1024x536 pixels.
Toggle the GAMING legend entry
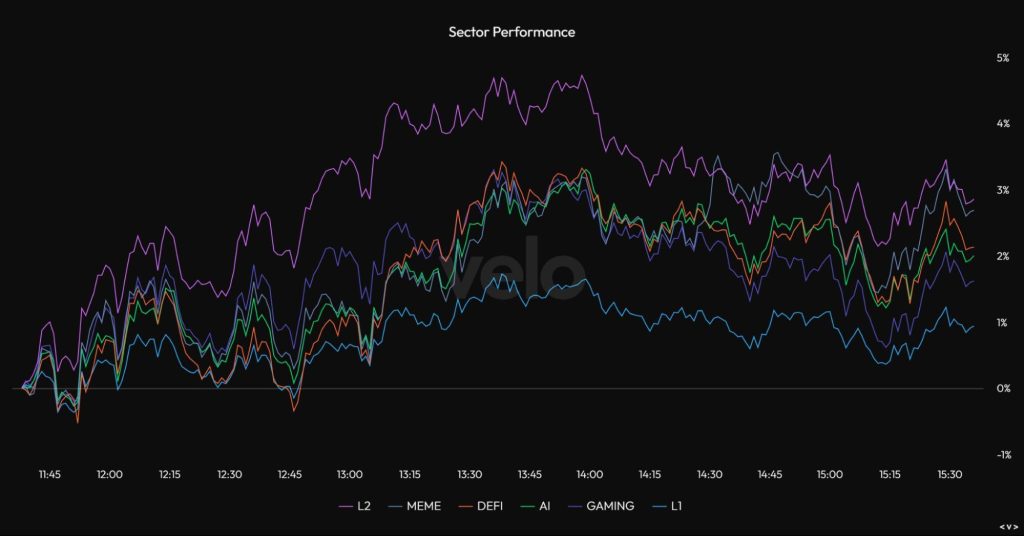[x=601, y=506]
